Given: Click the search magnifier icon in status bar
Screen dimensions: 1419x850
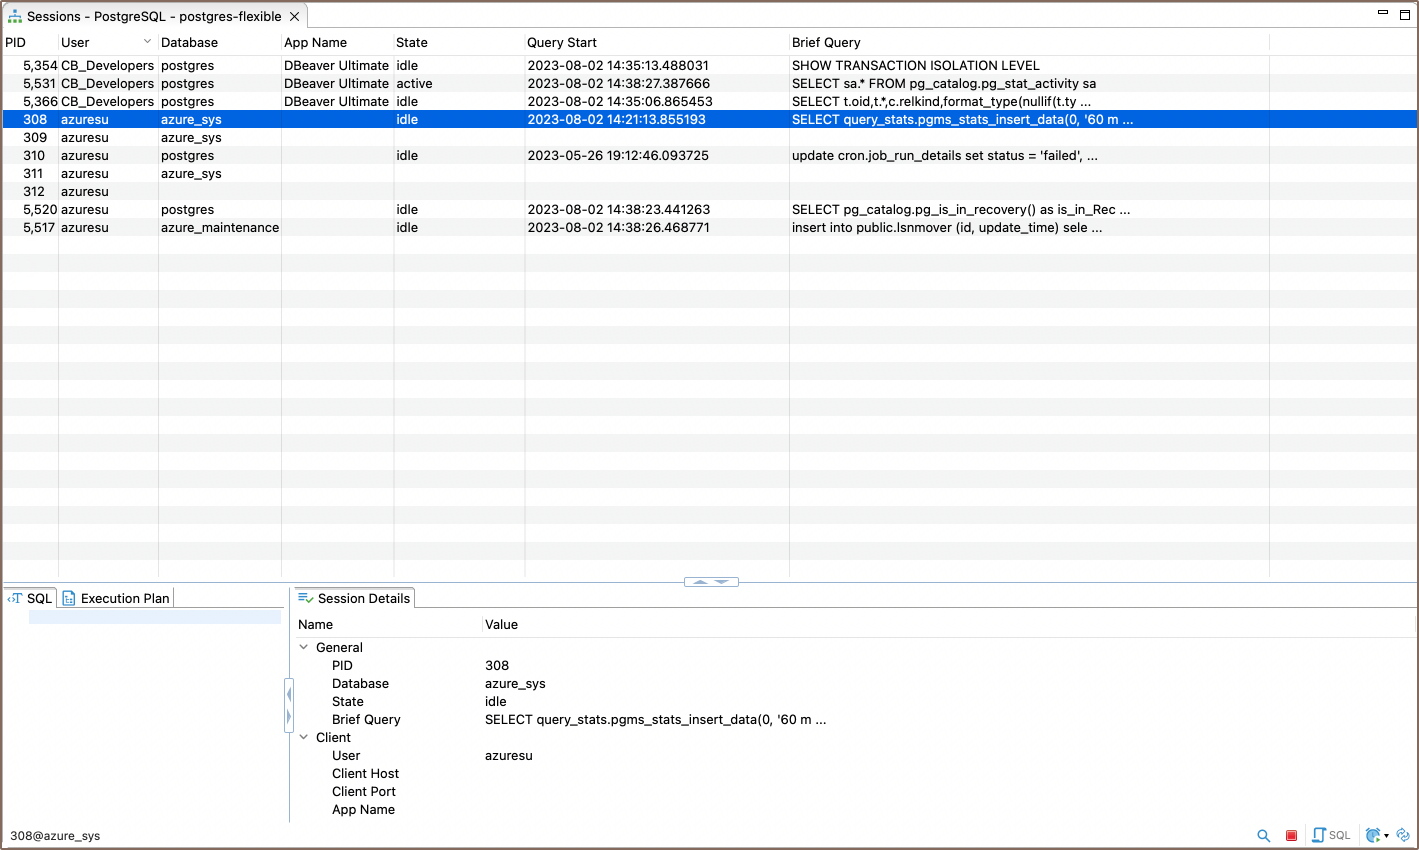Looking at the screenshot, I should (1264, 836).
